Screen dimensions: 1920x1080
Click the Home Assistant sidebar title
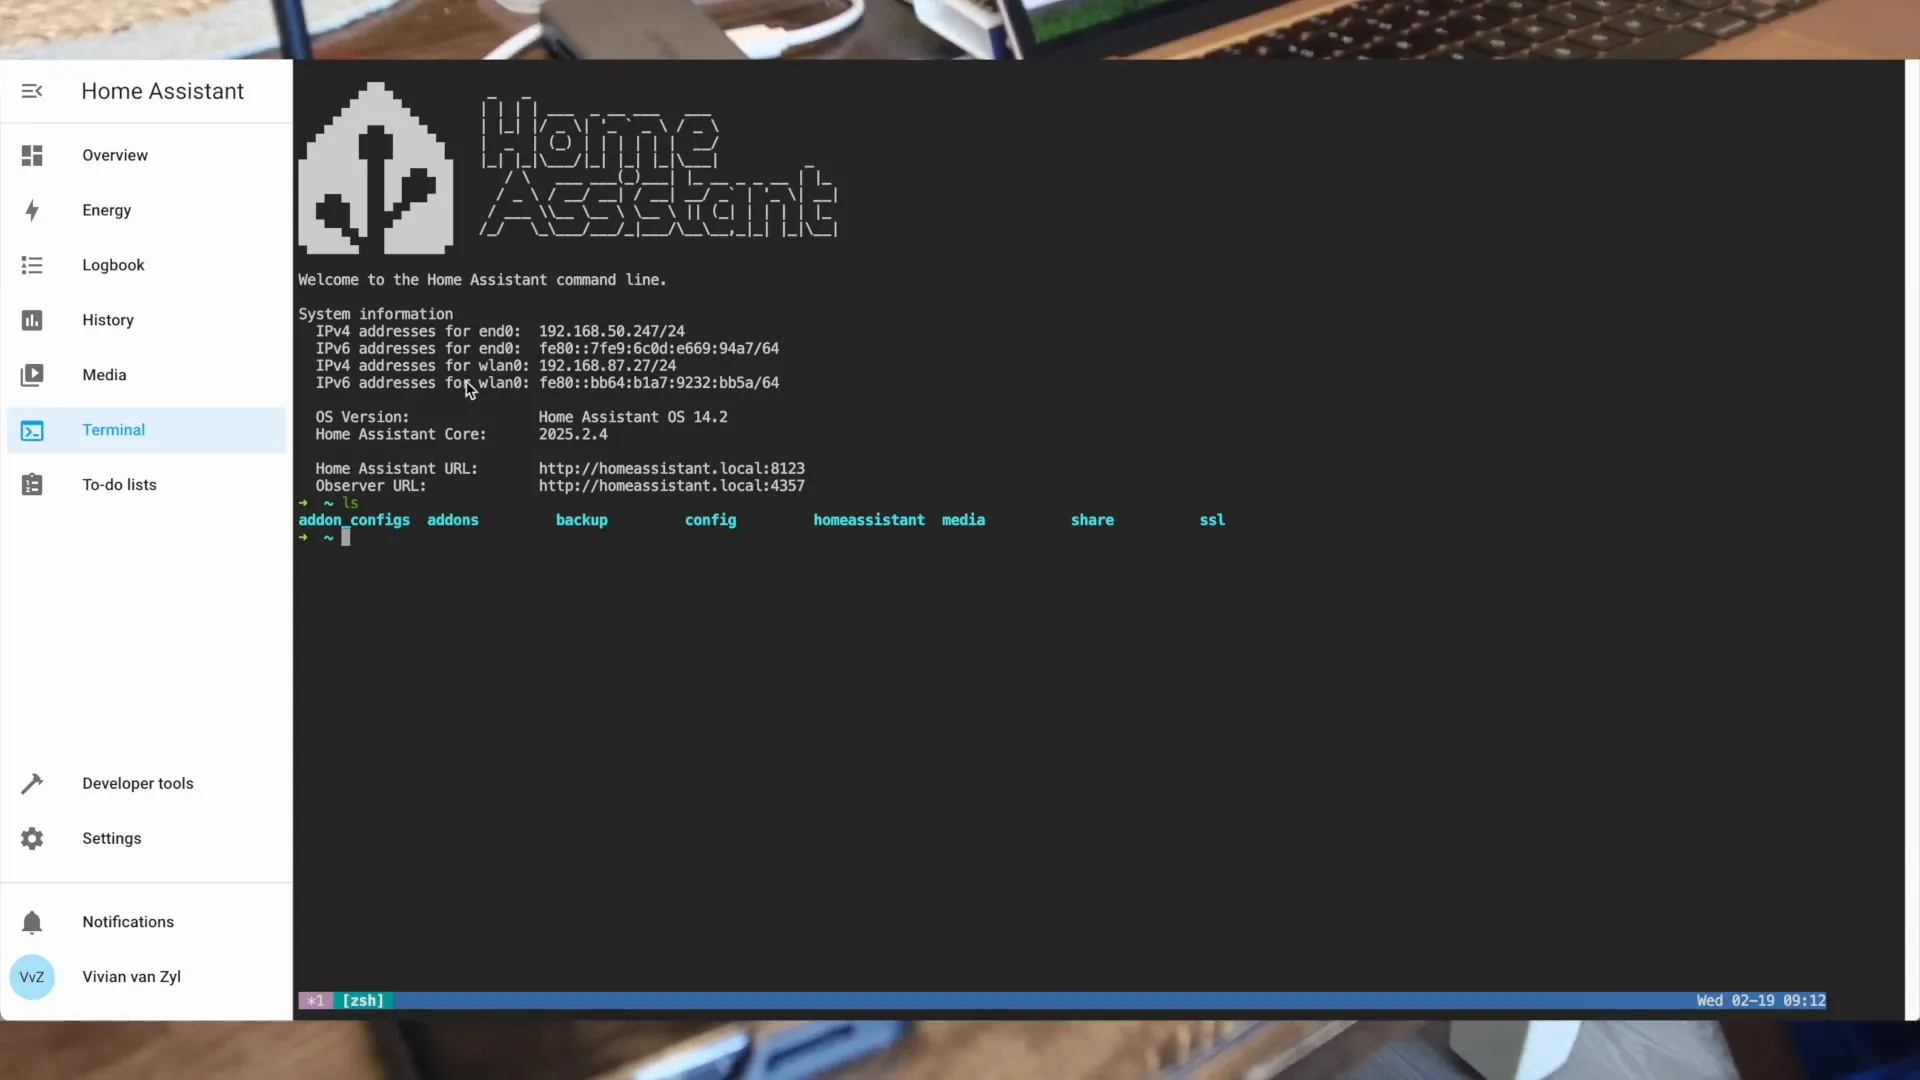click(x=162, y=91)
